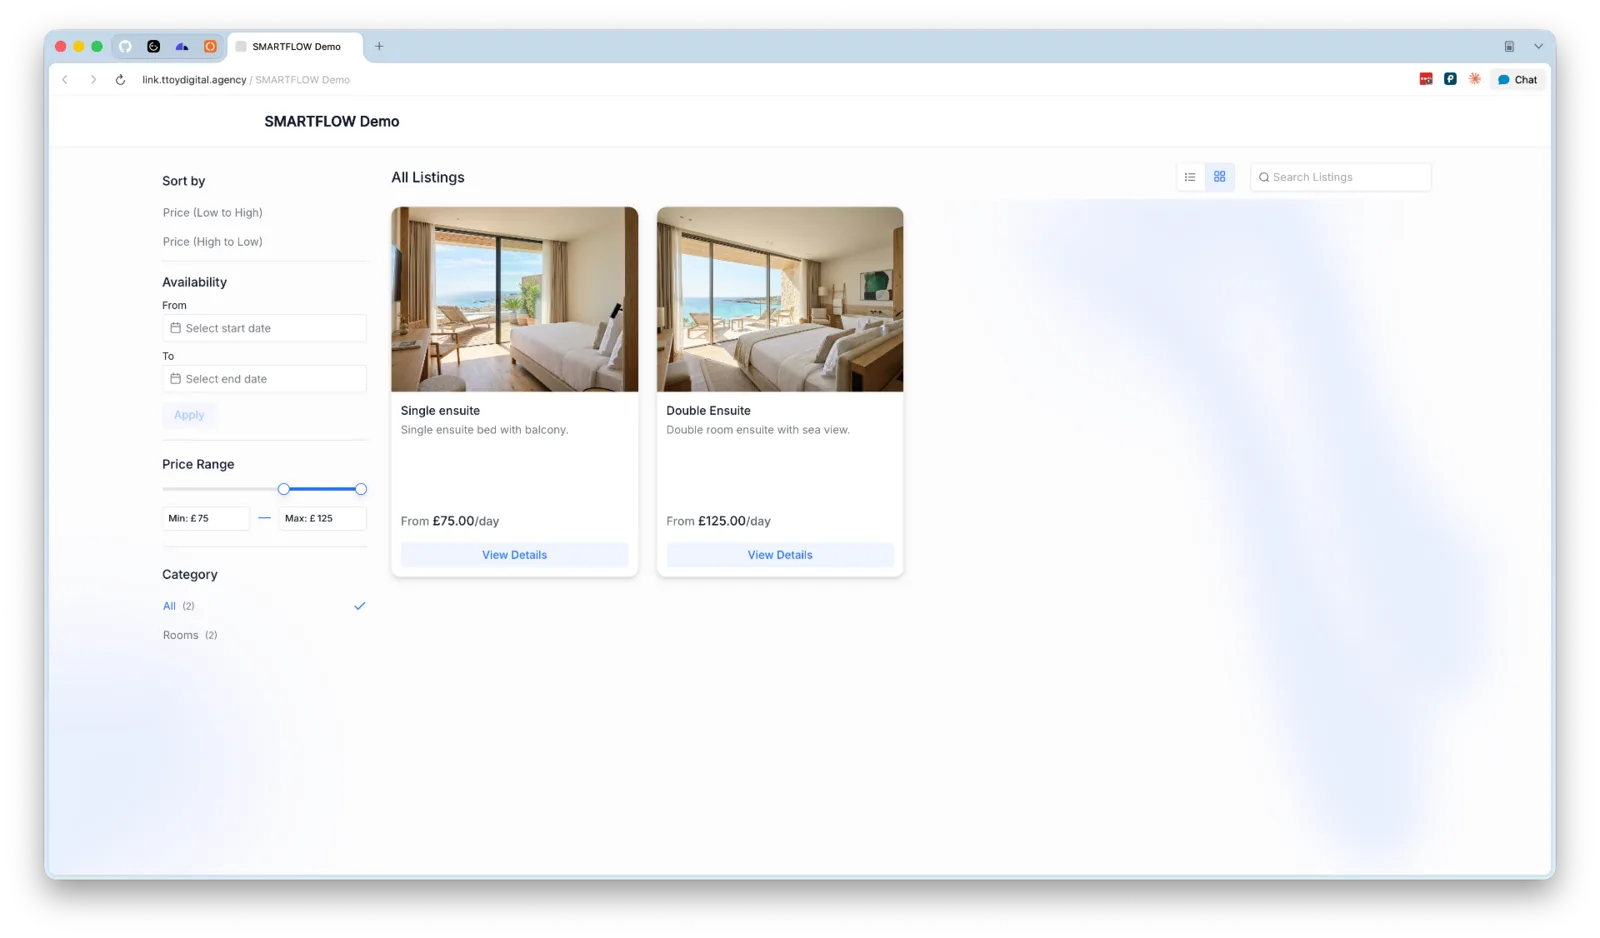This screenshot has width=1600, height=938.
Task: Open the Select end date picker
Action: (x=264, y=379)
